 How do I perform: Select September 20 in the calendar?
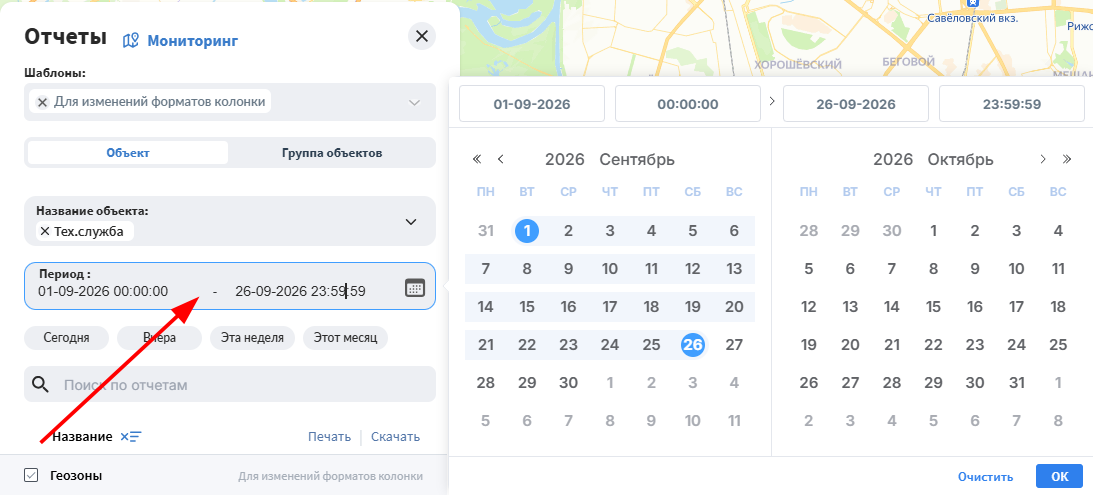734,307
